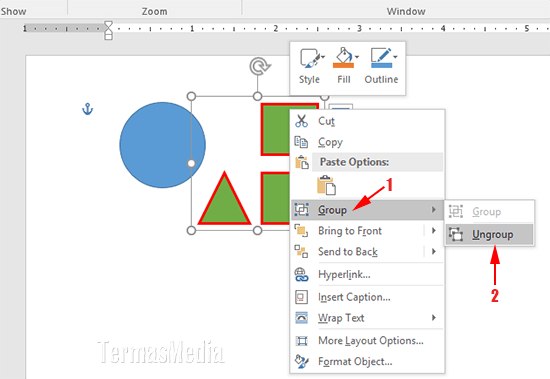Choose the Keep Source Formatting paste button
The height and width of the screenshot is (379, 550).
(326, 185)
